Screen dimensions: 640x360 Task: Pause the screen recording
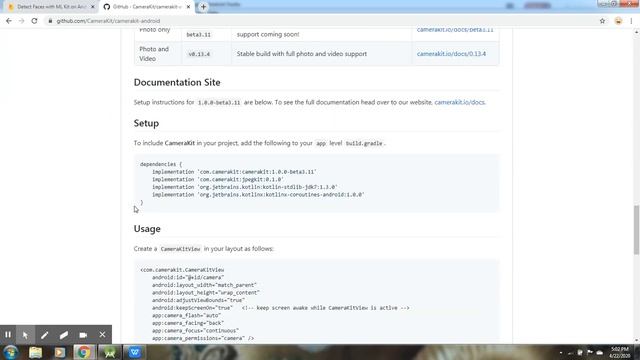click(8, 335)
